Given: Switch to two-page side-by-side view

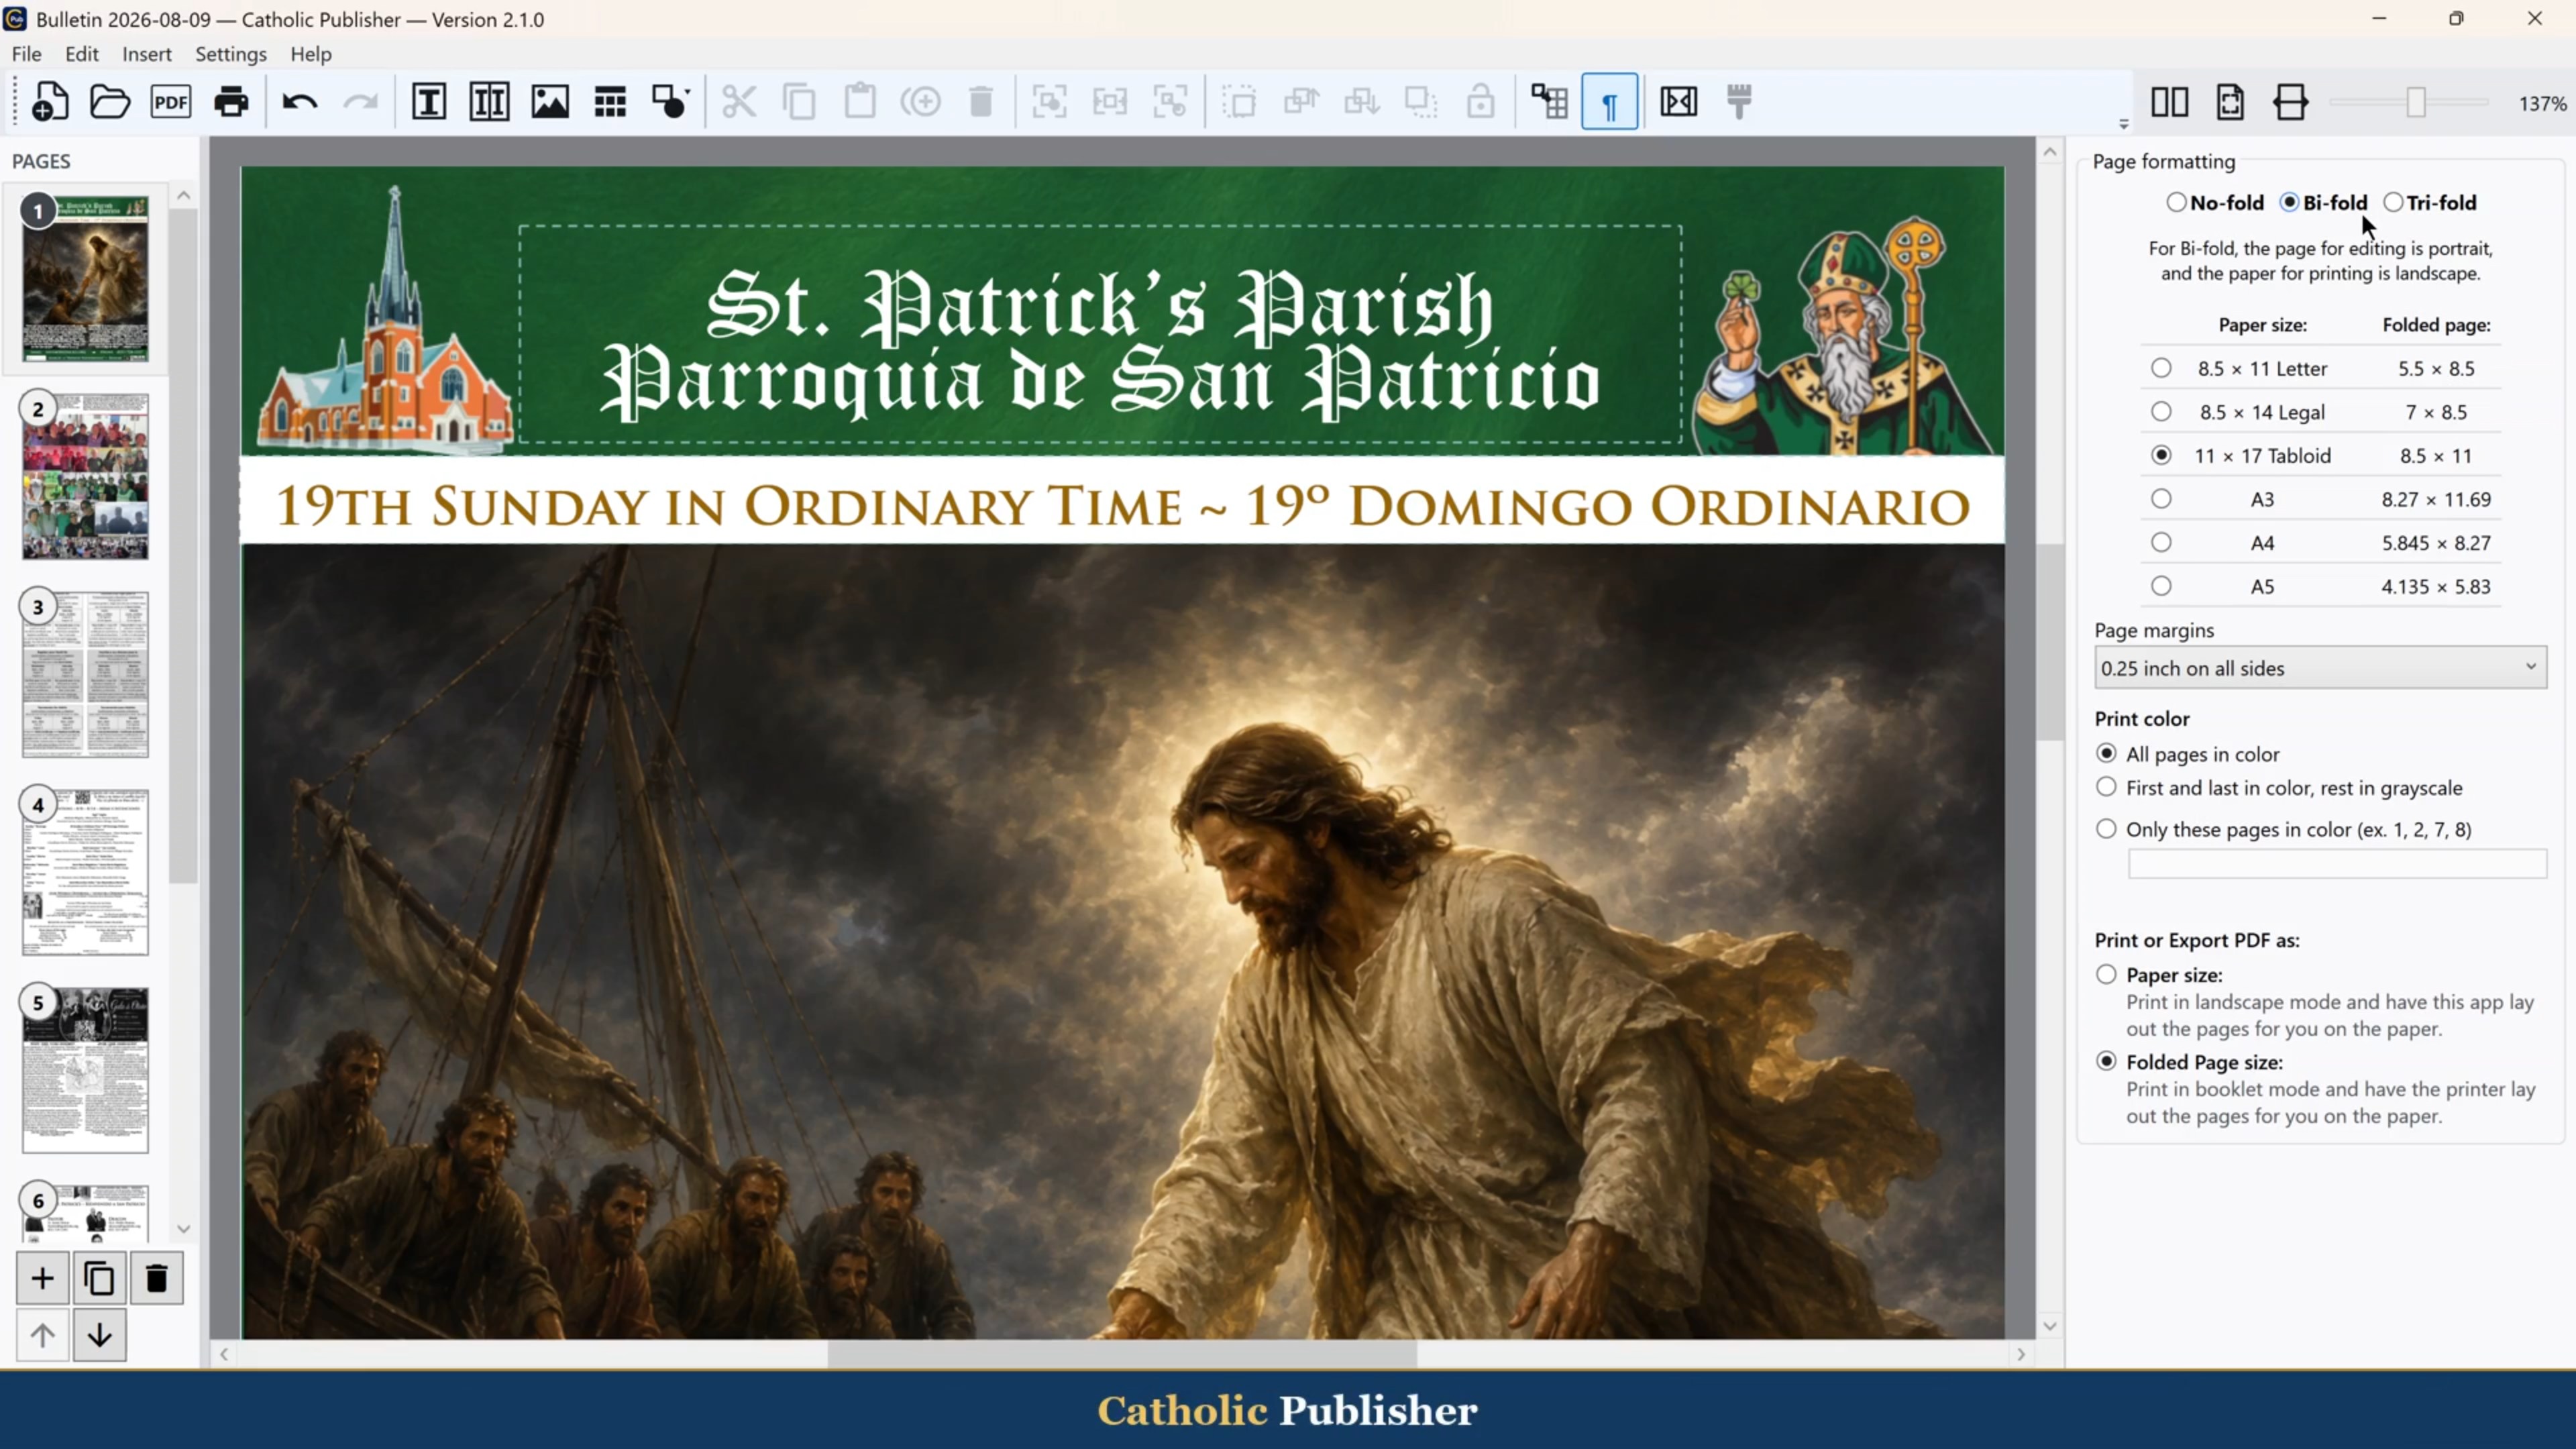Looking at the screenshot, I should click(x=2170, y=102).
